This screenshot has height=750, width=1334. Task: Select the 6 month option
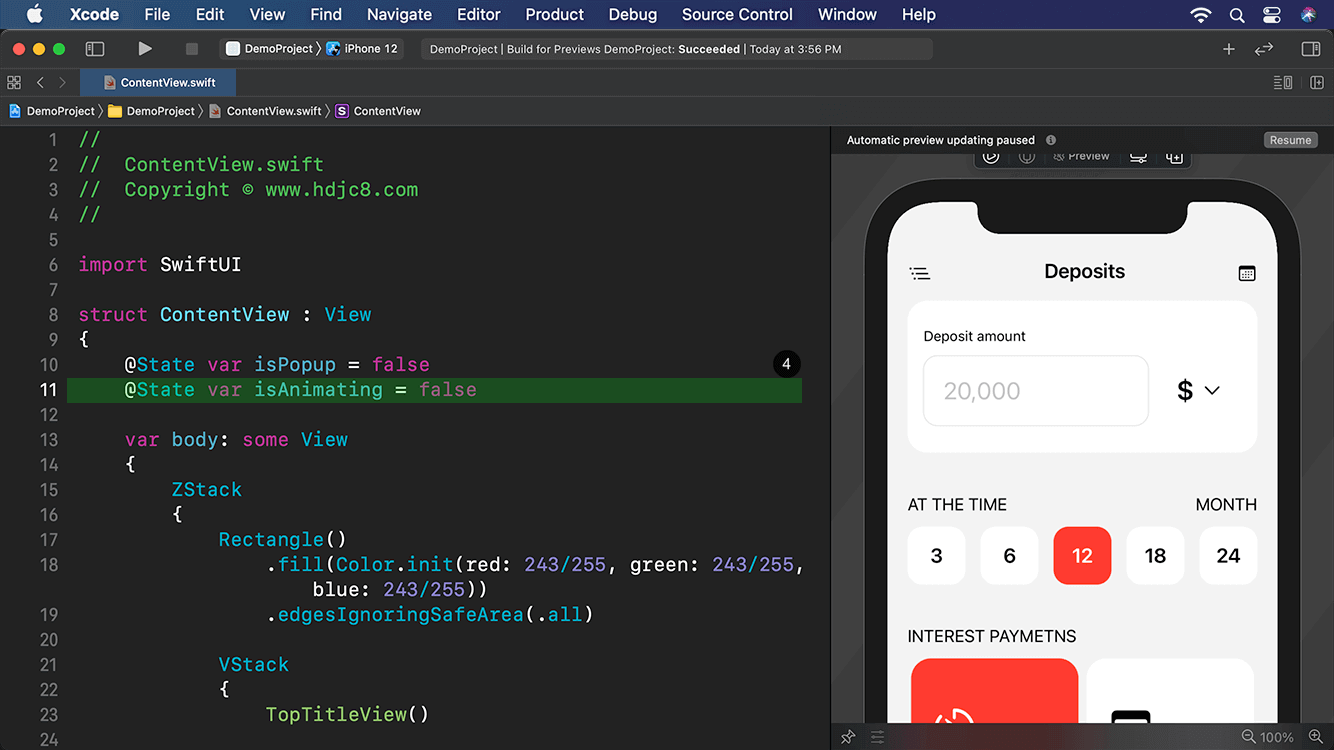(1009, 556)
